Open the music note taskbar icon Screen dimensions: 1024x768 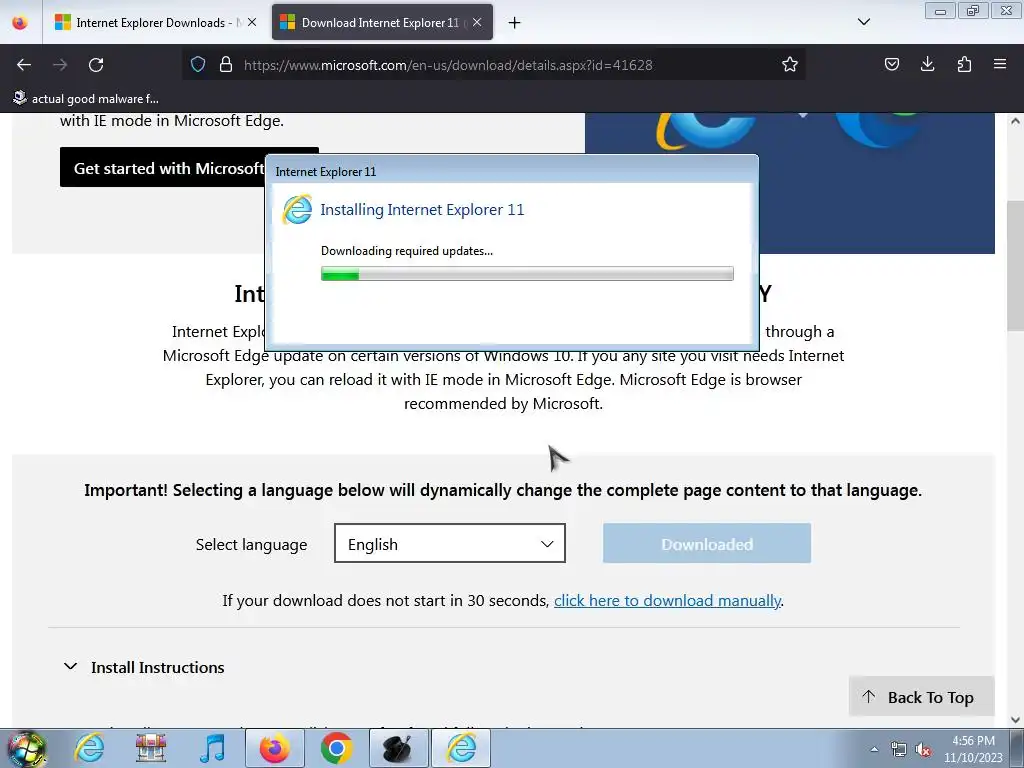pyautogui.click(x=212, y=748)
